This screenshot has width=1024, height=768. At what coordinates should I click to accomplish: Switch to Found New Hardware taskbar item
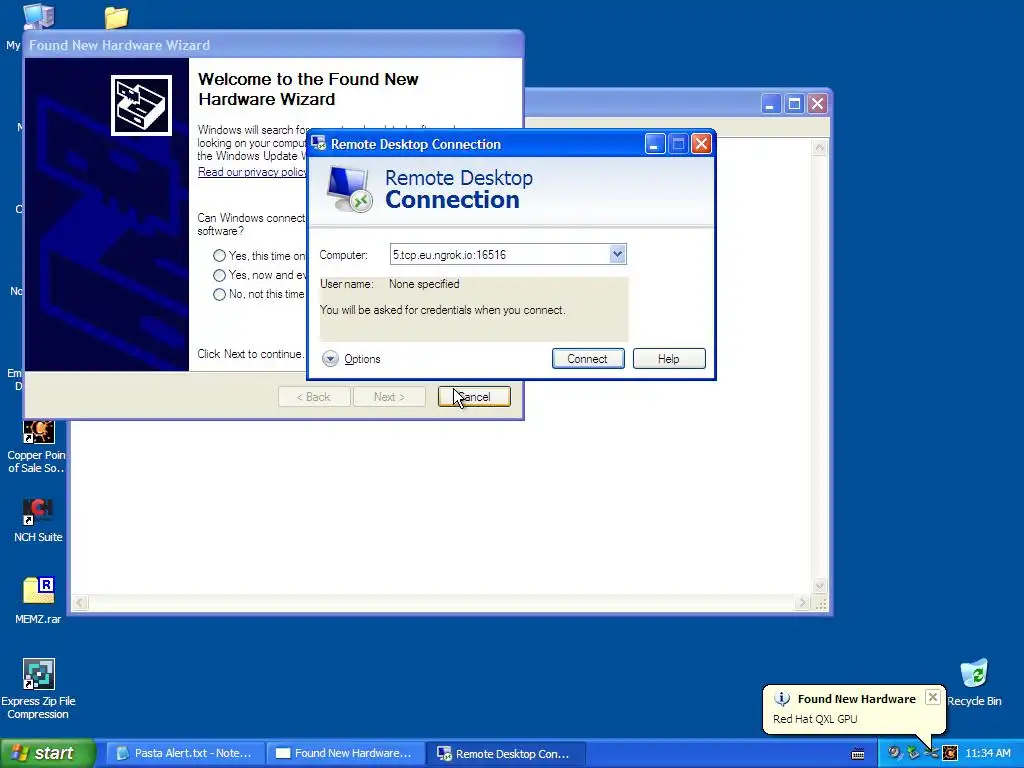(x=346, y=753)
